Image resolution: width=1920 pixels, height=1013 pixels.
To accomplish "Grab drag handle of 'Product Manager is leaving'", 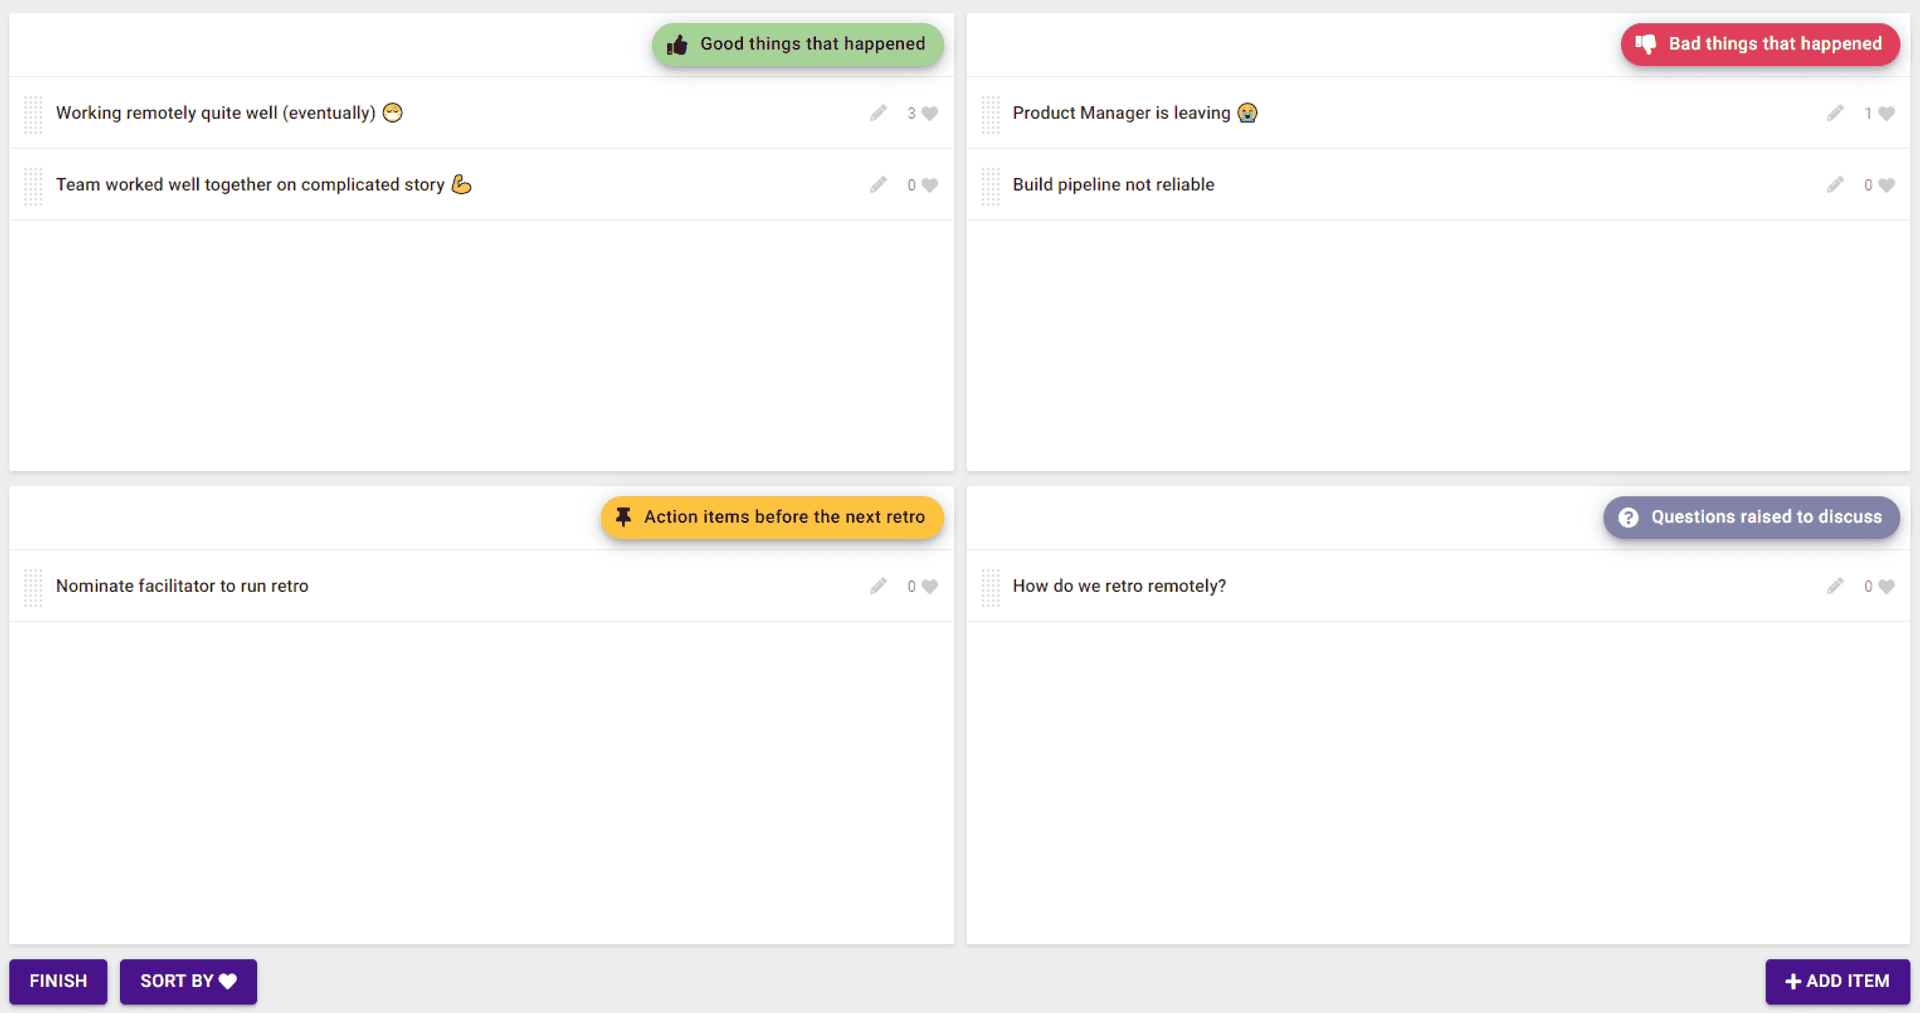I will [x=990, y=114].
